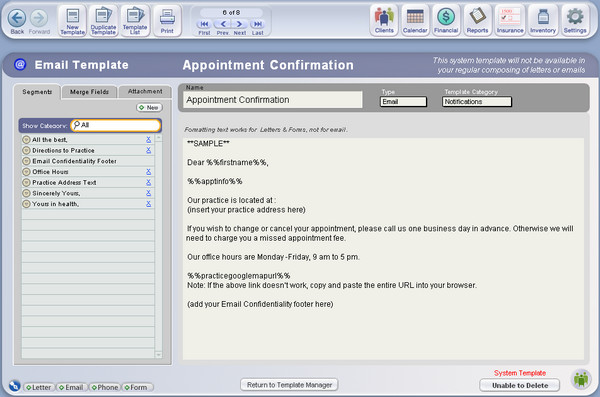The width and height of the screenshot is (600, 397).
Task: Select segment text 'Office Hours'
Action: click(x=50, y=172)
